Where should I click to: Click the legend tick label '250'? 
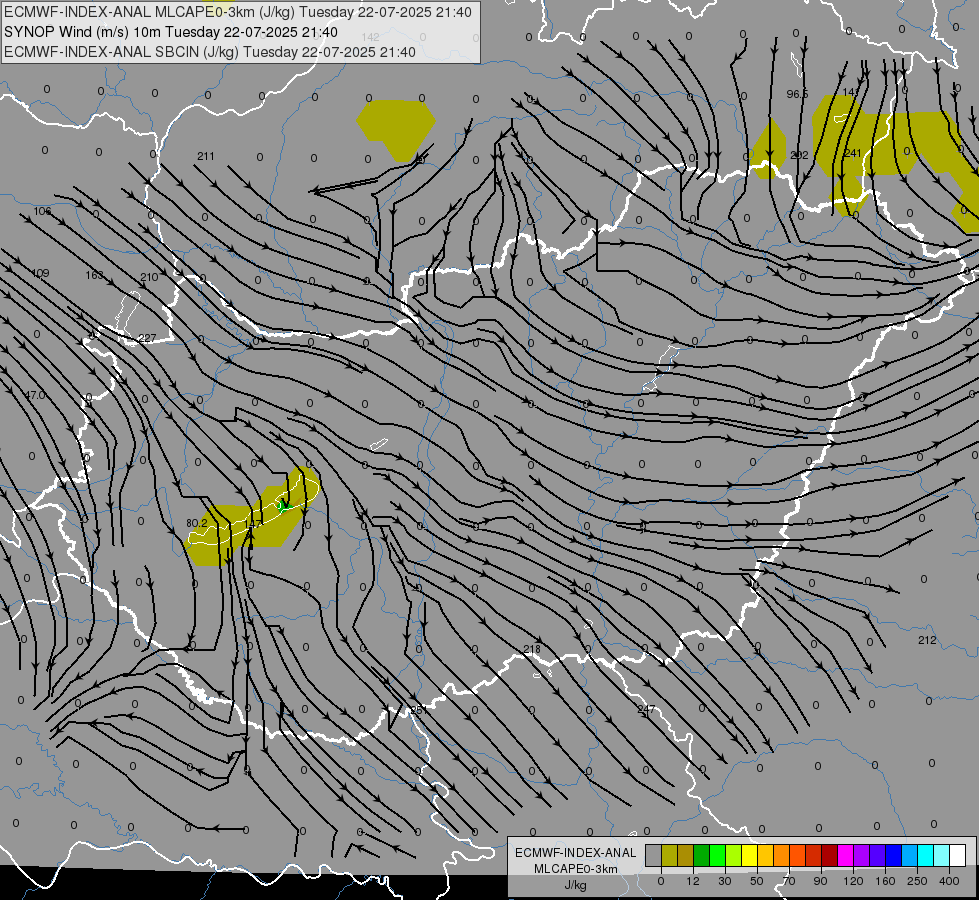click(x=917, y=881)
